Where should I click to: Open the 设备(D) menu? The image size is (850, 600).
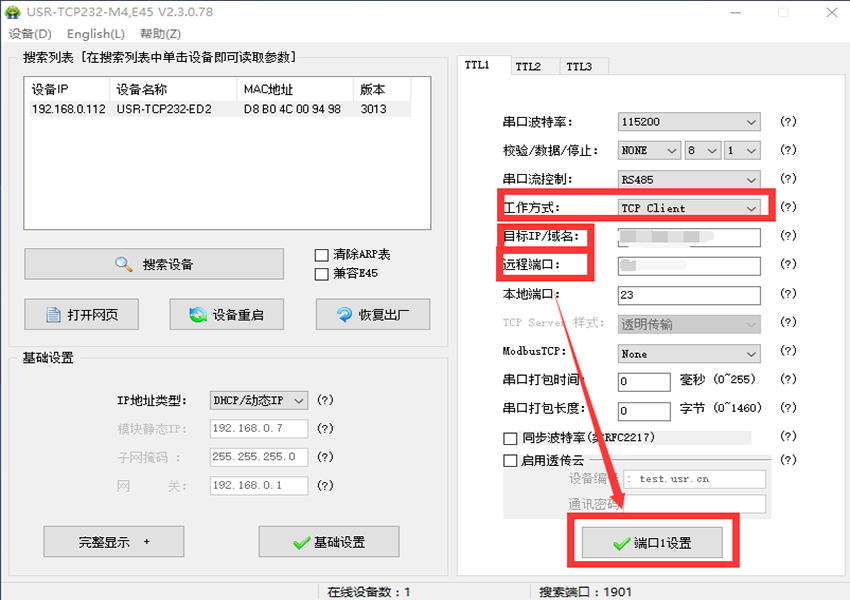(x=30, y=34)
